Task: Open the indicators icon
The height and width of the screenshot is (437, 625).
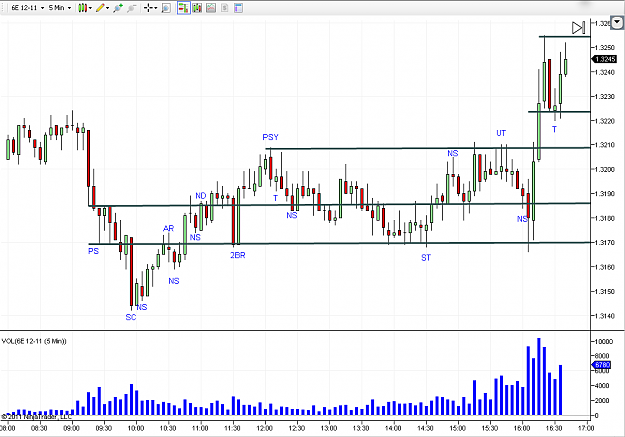Action: [211, 8]
